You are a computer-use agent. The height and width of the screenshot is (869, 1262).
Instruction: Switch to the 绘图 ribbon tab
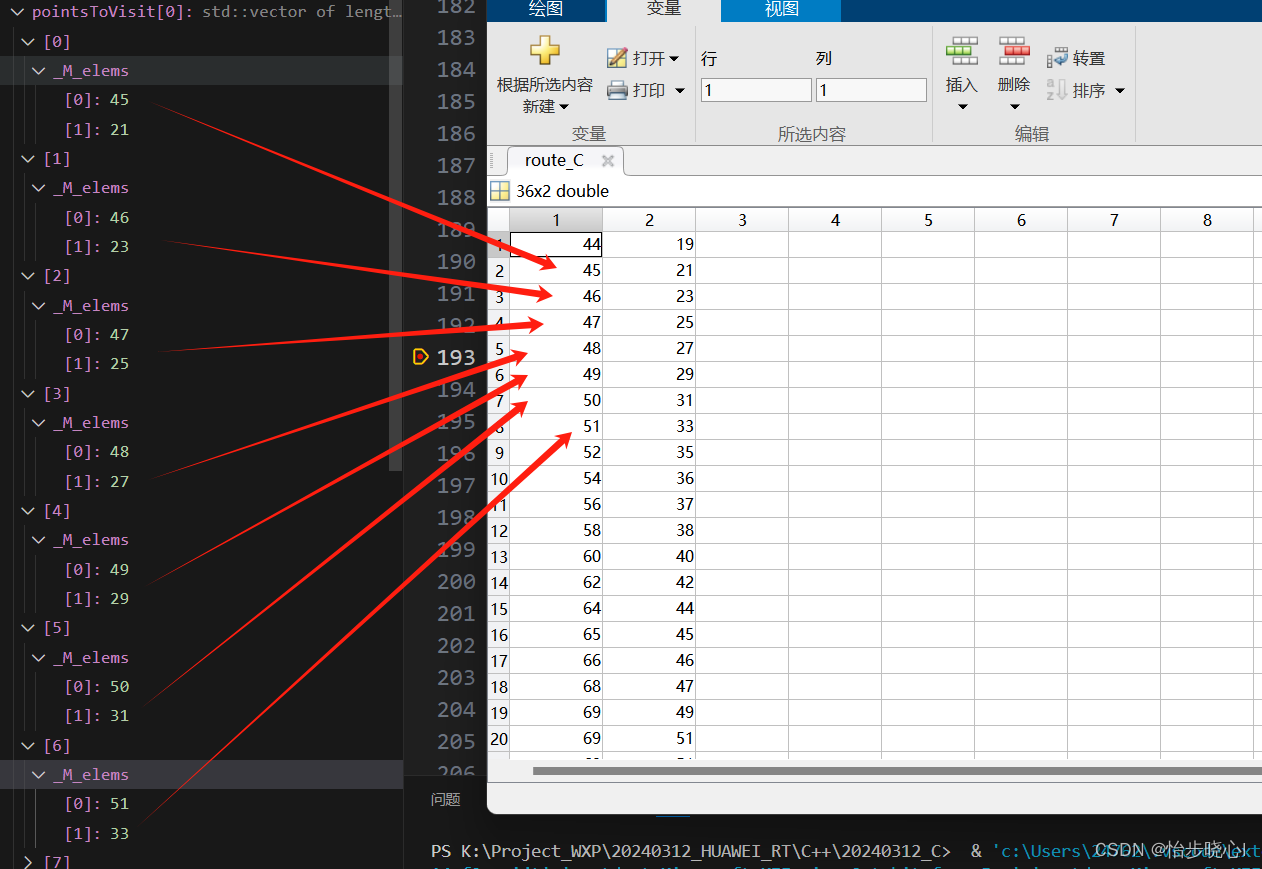pyautogui.click(x=546, y=9)
